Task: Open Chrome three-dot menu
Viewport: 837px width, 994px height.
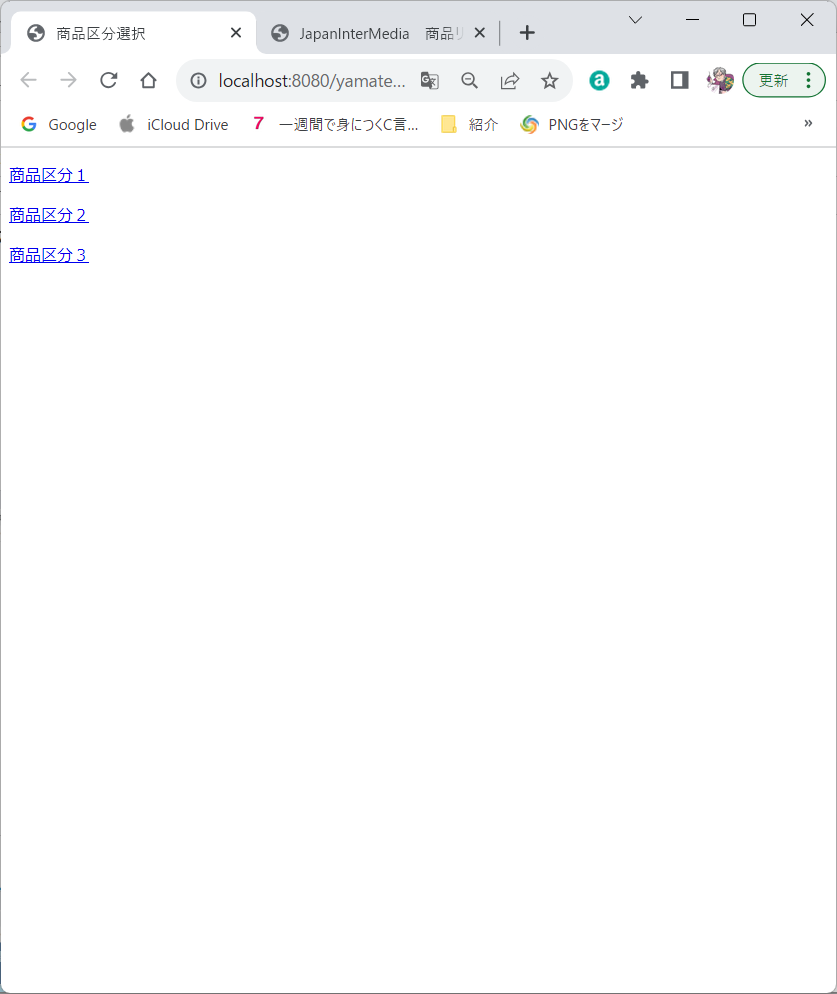Action: point(808,81)
